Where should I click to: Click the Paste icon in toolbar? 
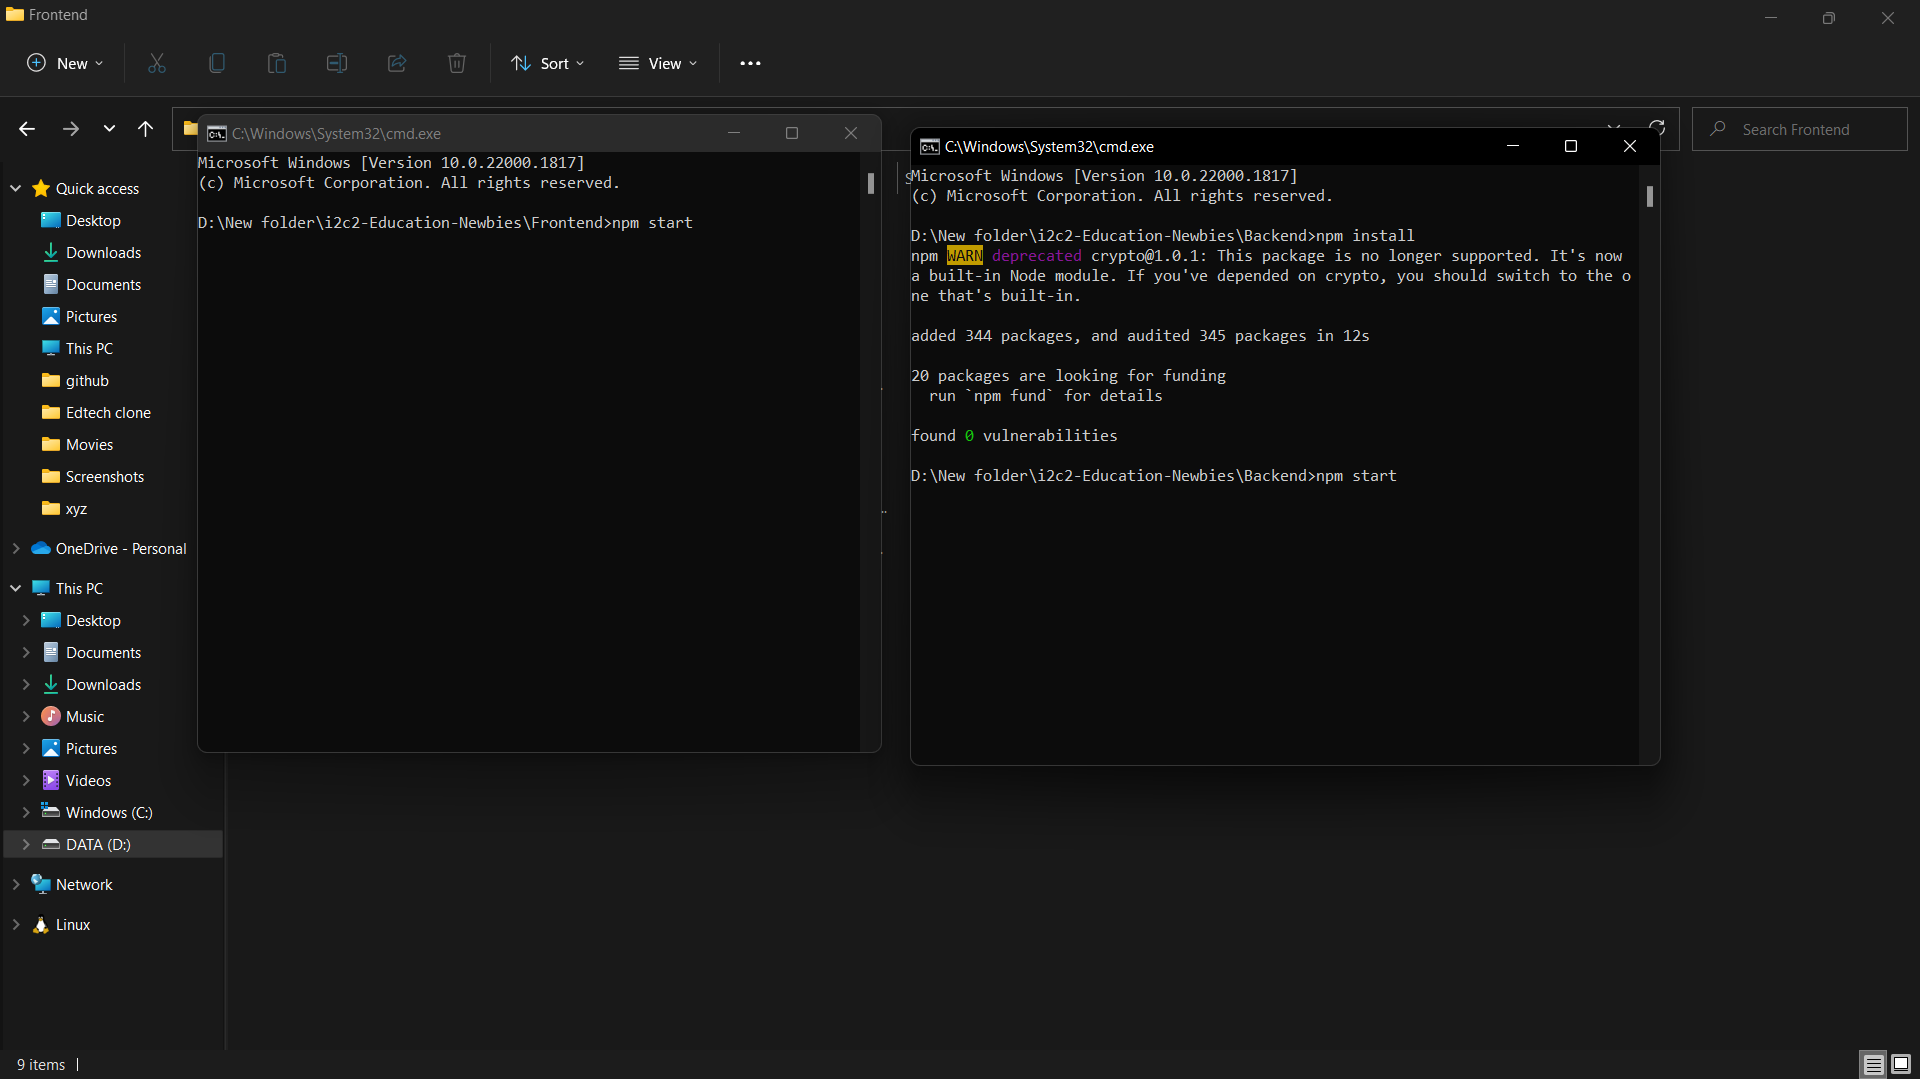[x=277, y=63]
